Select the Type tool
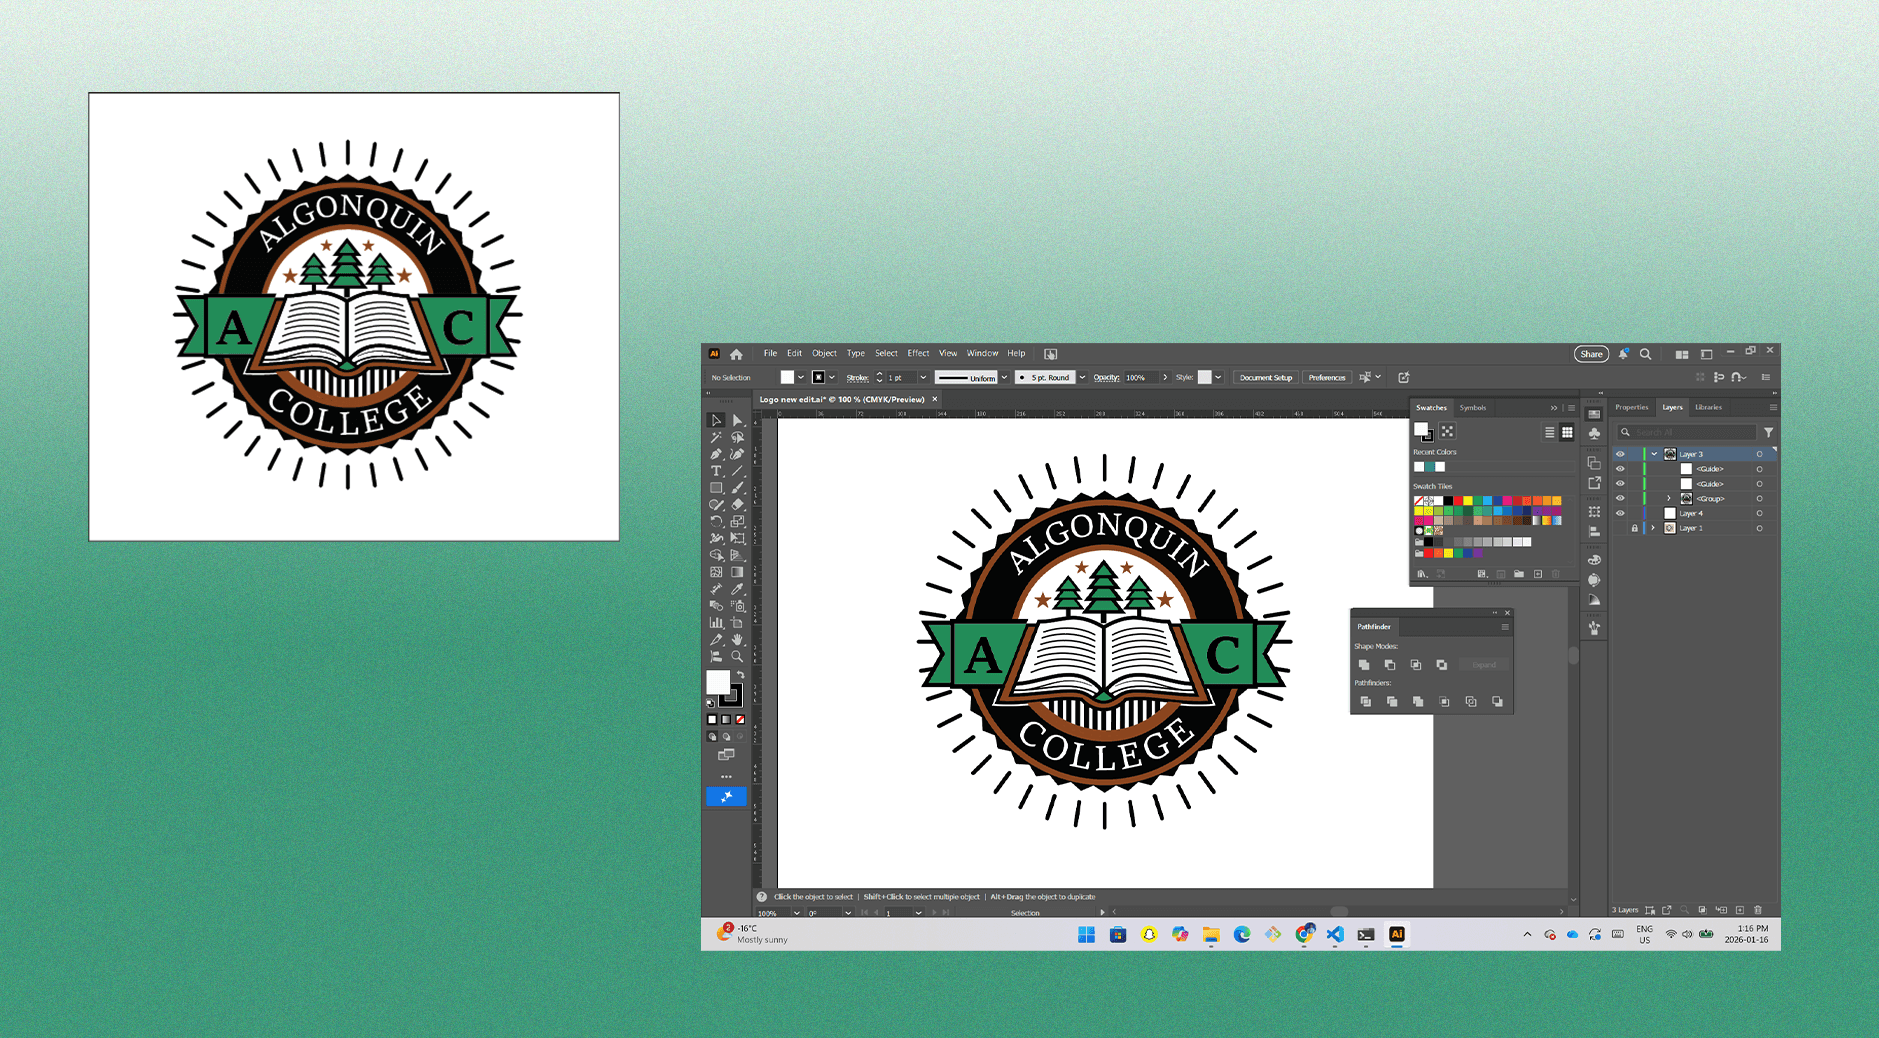 [716, 471]
